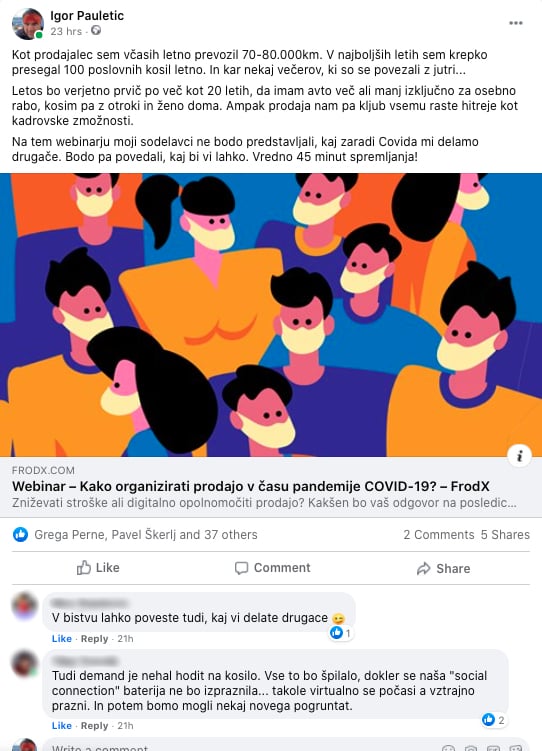View the 5 Shares link
The image size is (542, 751).
point(505,535)
